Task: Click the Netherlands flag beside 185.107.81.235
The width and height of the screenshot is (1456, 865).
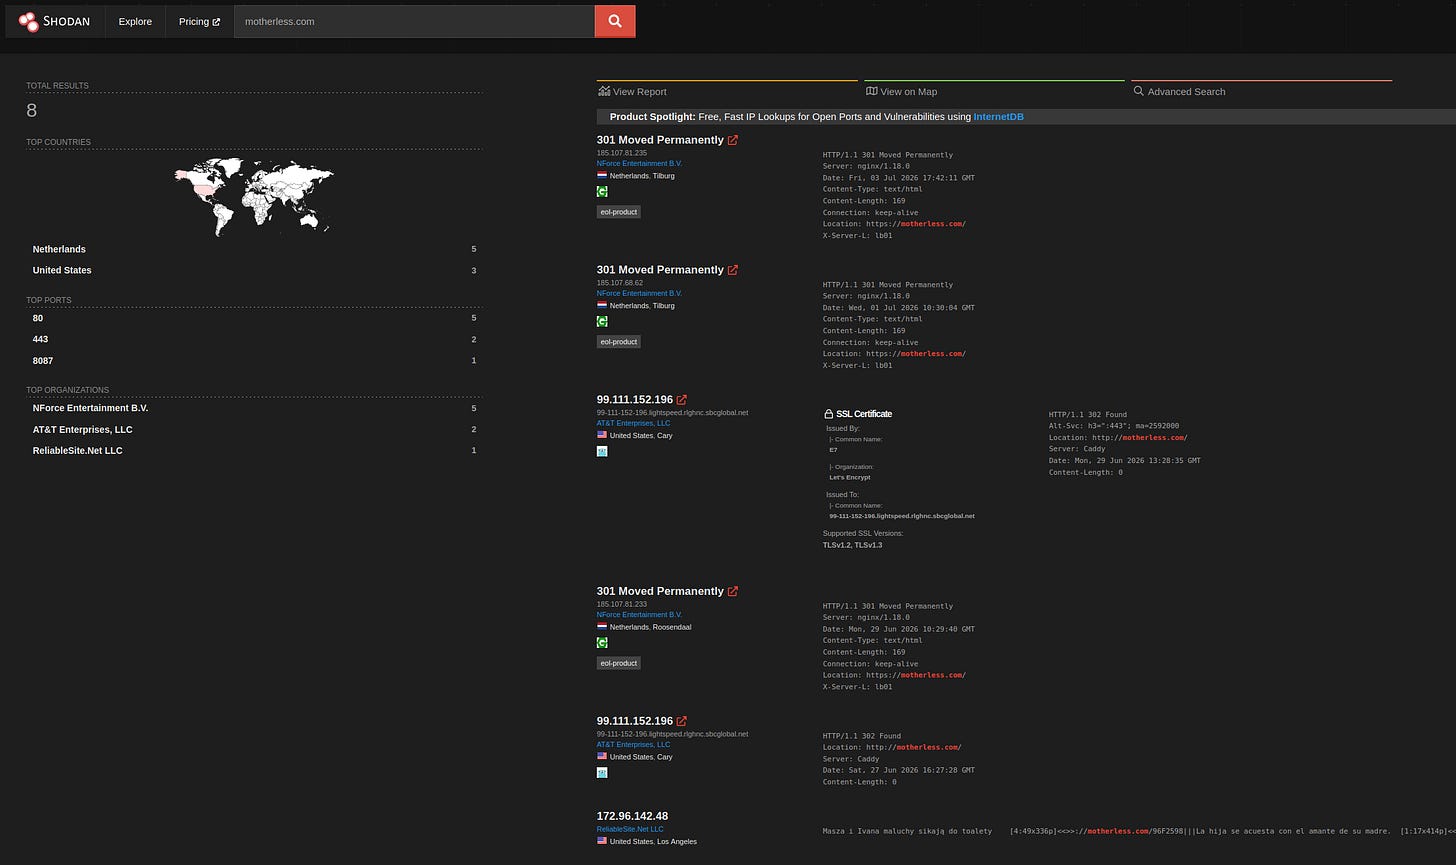Action: 602,176
